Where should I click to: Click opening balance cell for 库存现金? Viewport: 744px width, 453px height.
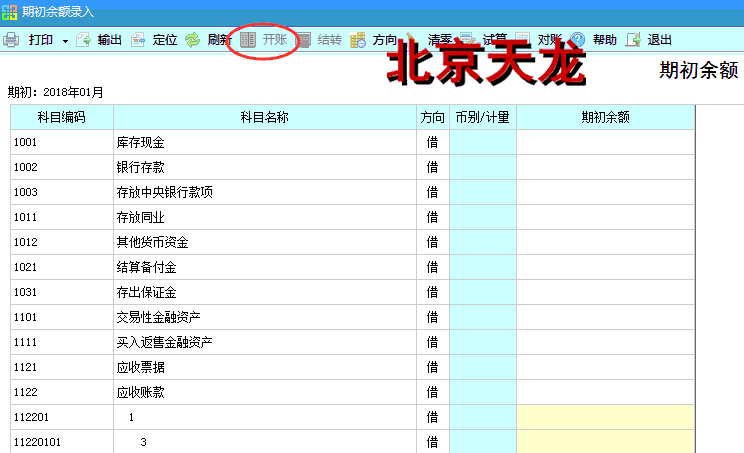click(605, 142)
